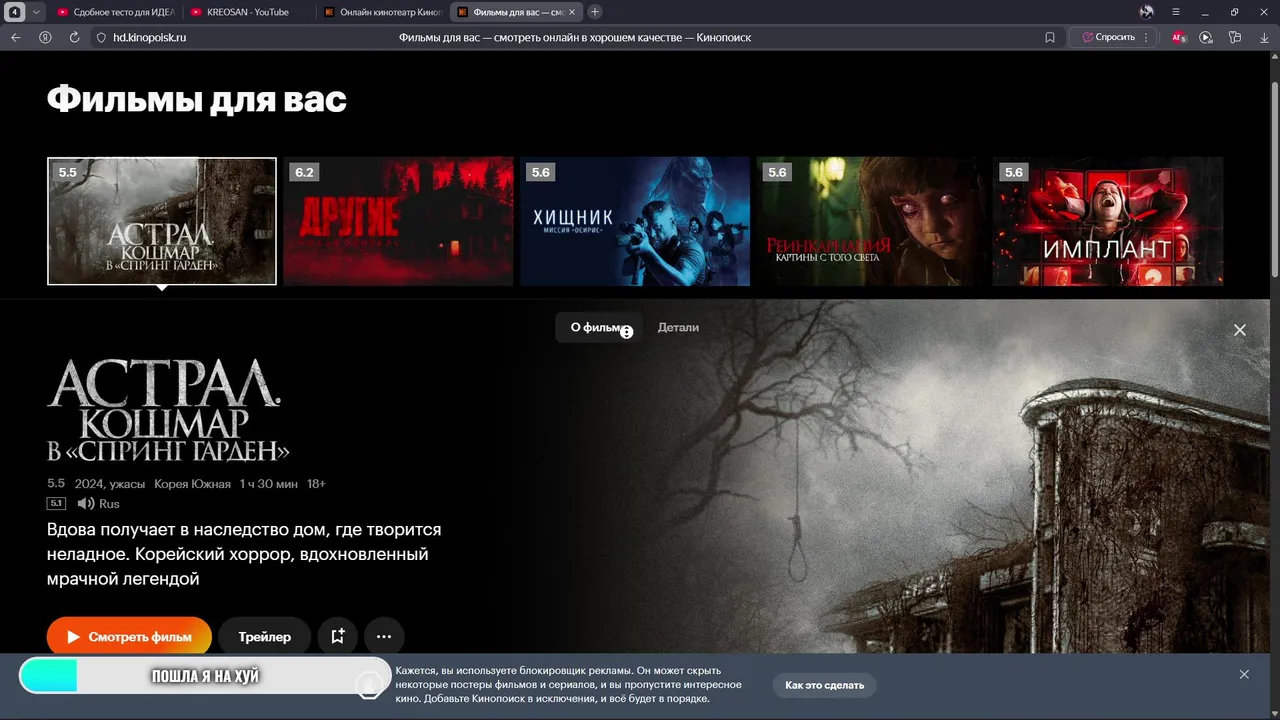Go back with the browser back arrow

tap(15, 37)
